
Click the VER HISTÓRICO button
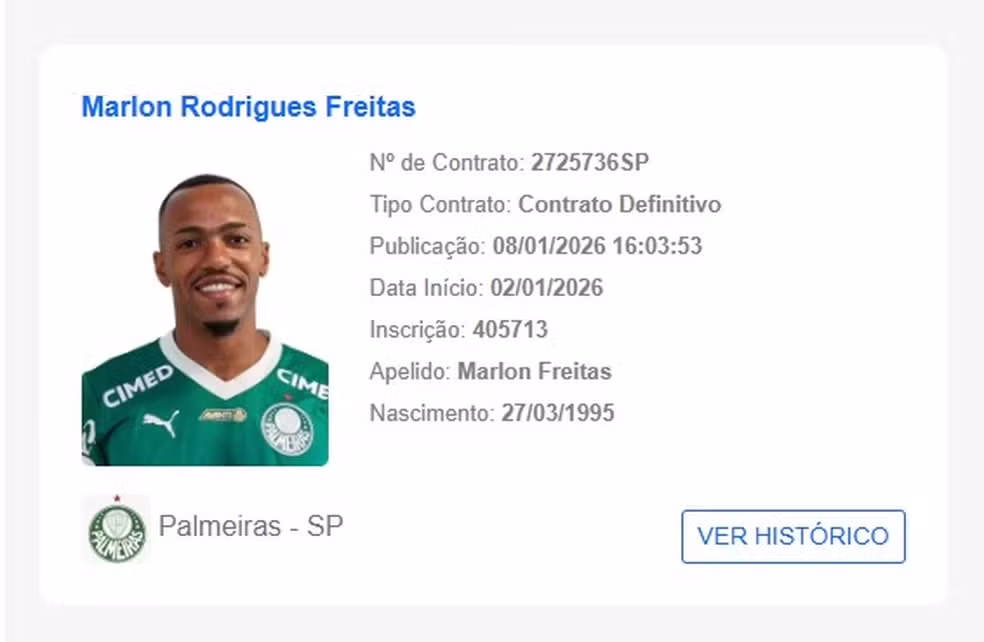(792, 536)
